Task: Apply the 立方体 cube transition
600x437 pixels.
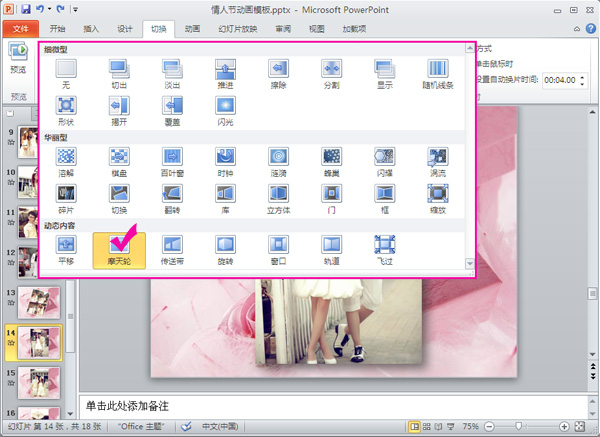Action: (x=278, y=199)
